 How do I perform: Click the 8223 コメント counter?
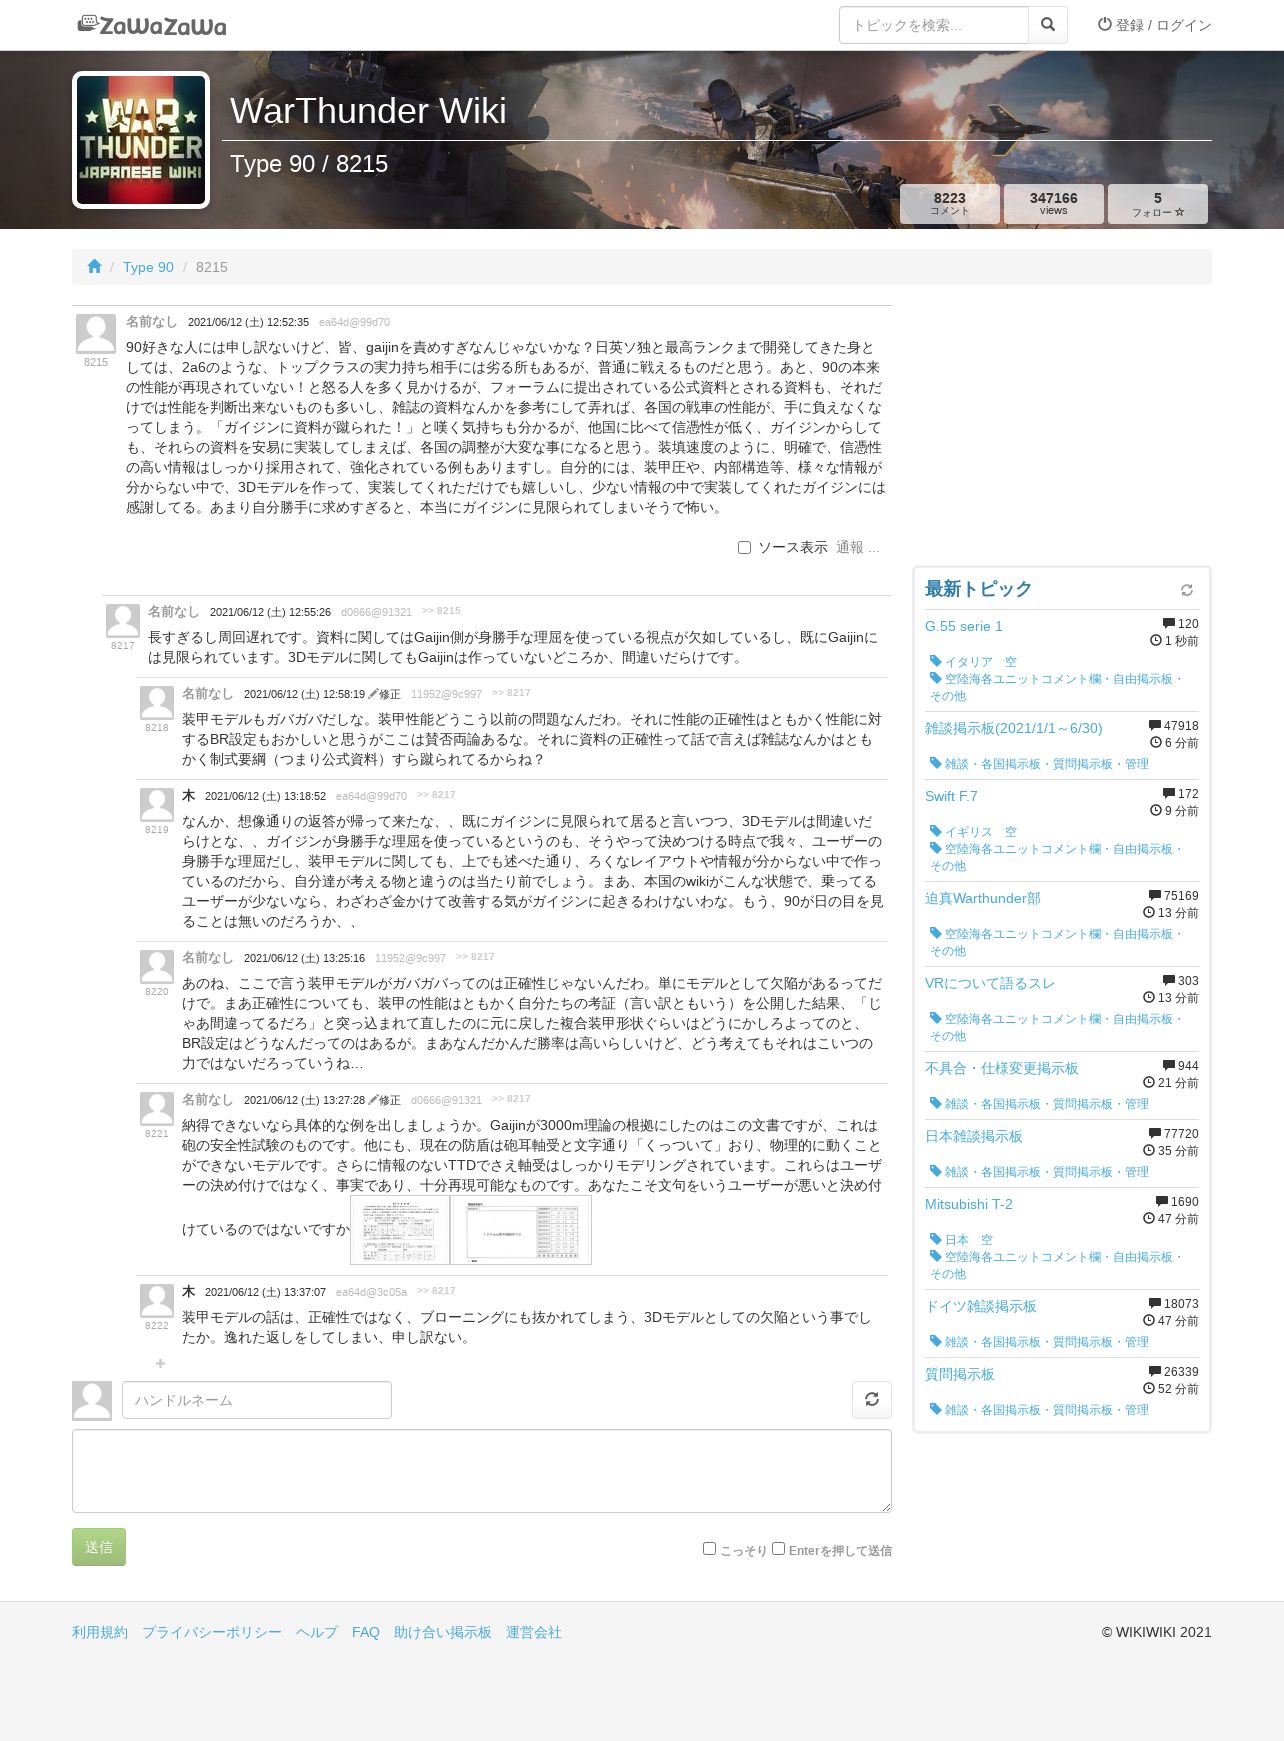pos(950,204)
